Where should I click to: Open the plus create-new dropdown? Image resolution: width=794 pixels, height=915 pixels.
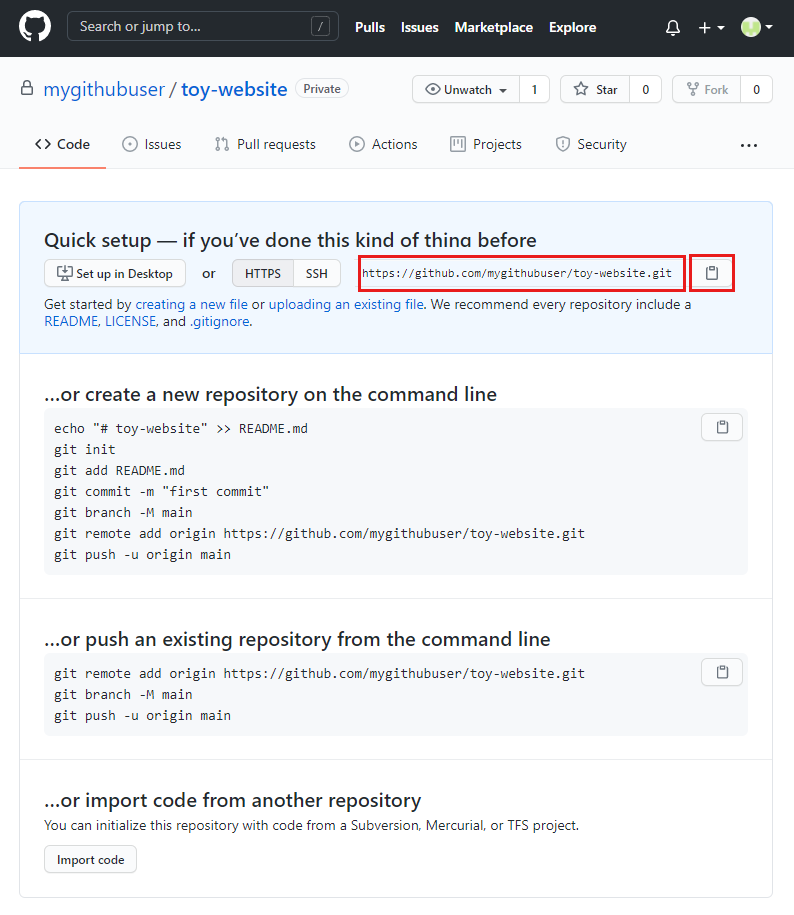pos(711,27)
